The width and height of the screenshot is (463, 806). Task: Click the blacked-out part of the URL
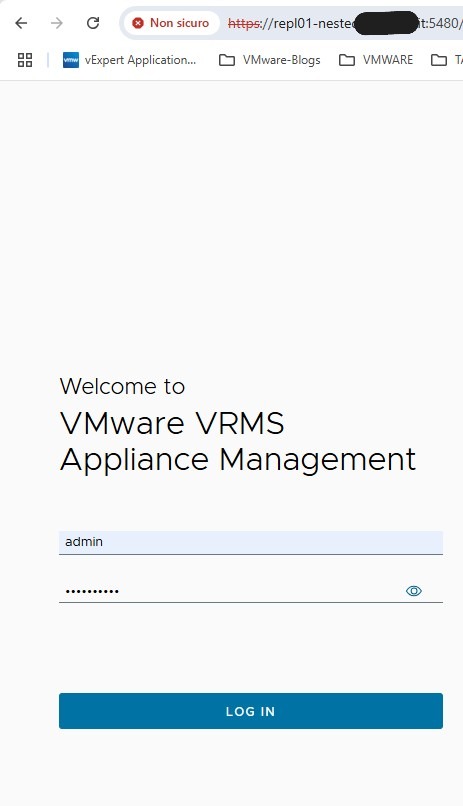click(x=386, y=23)
